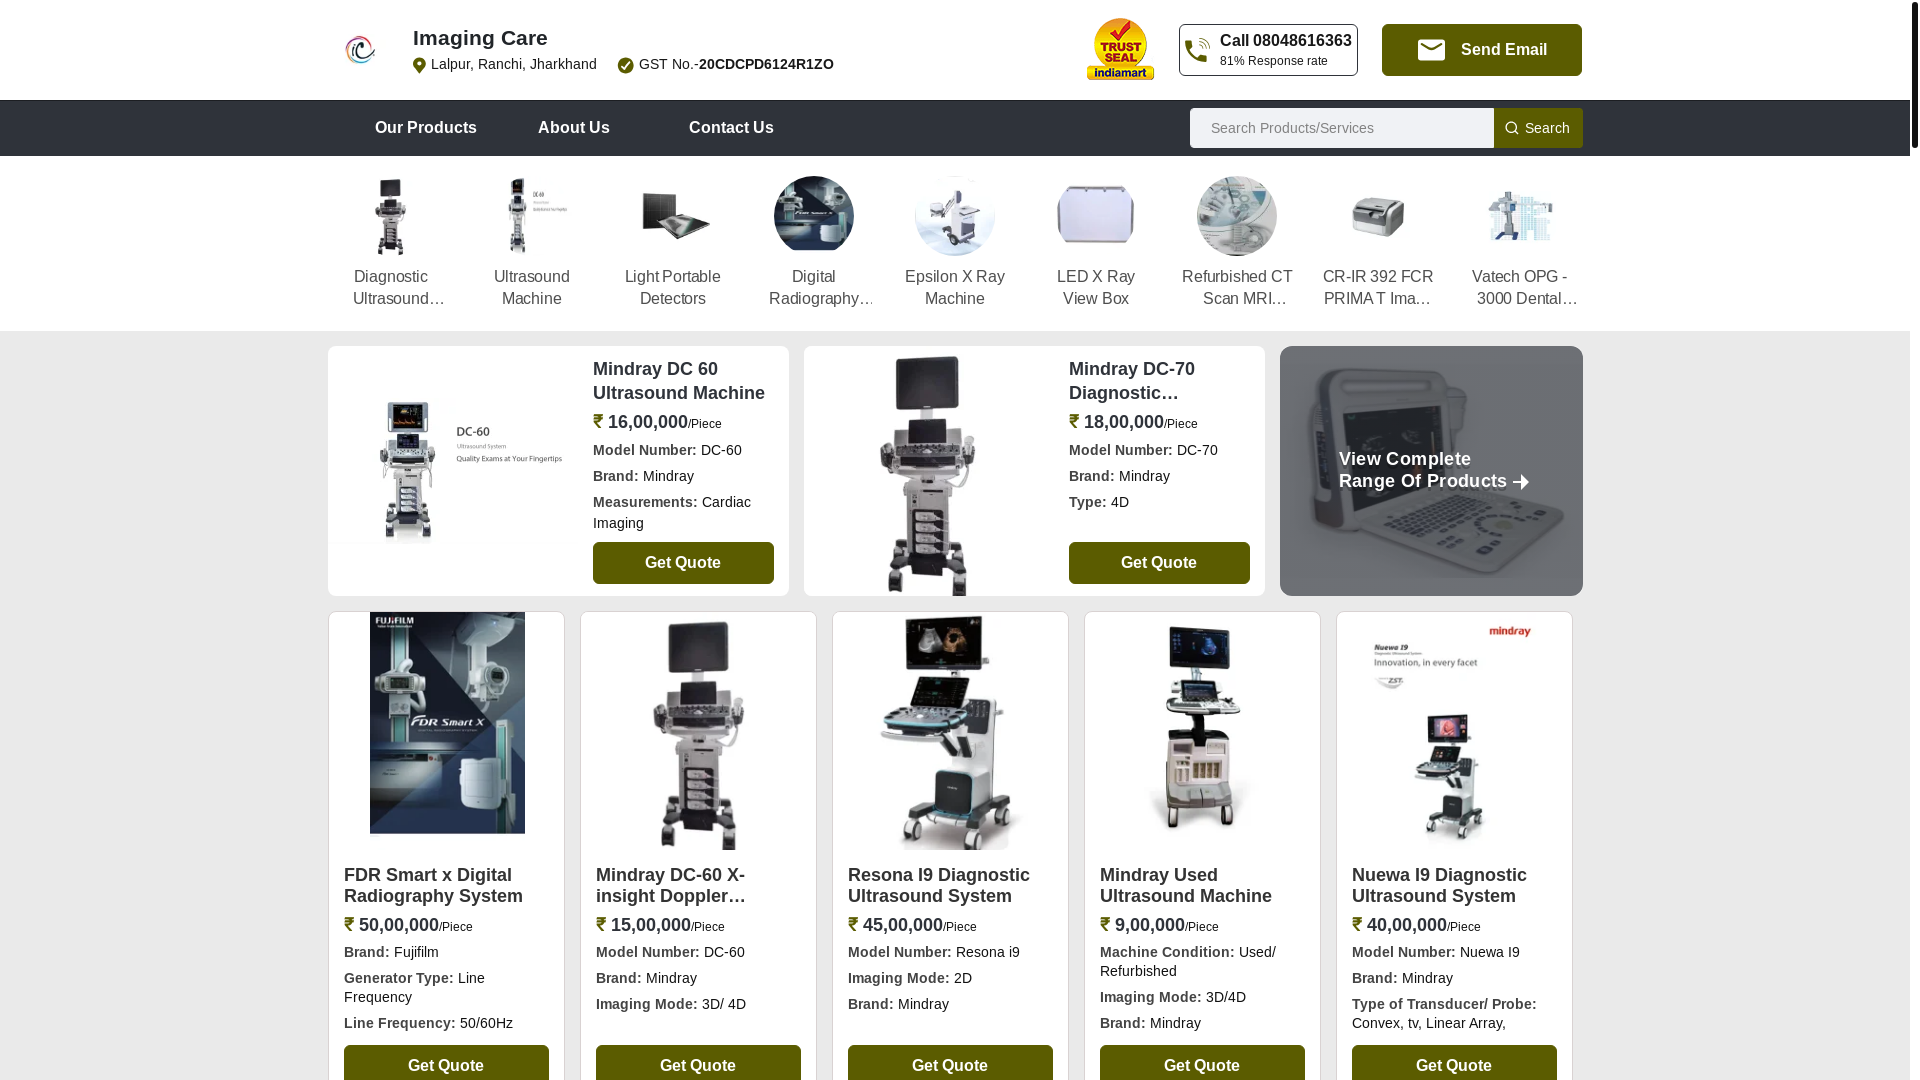Open LED X Ray View Box icon

tap(1096, 216)
